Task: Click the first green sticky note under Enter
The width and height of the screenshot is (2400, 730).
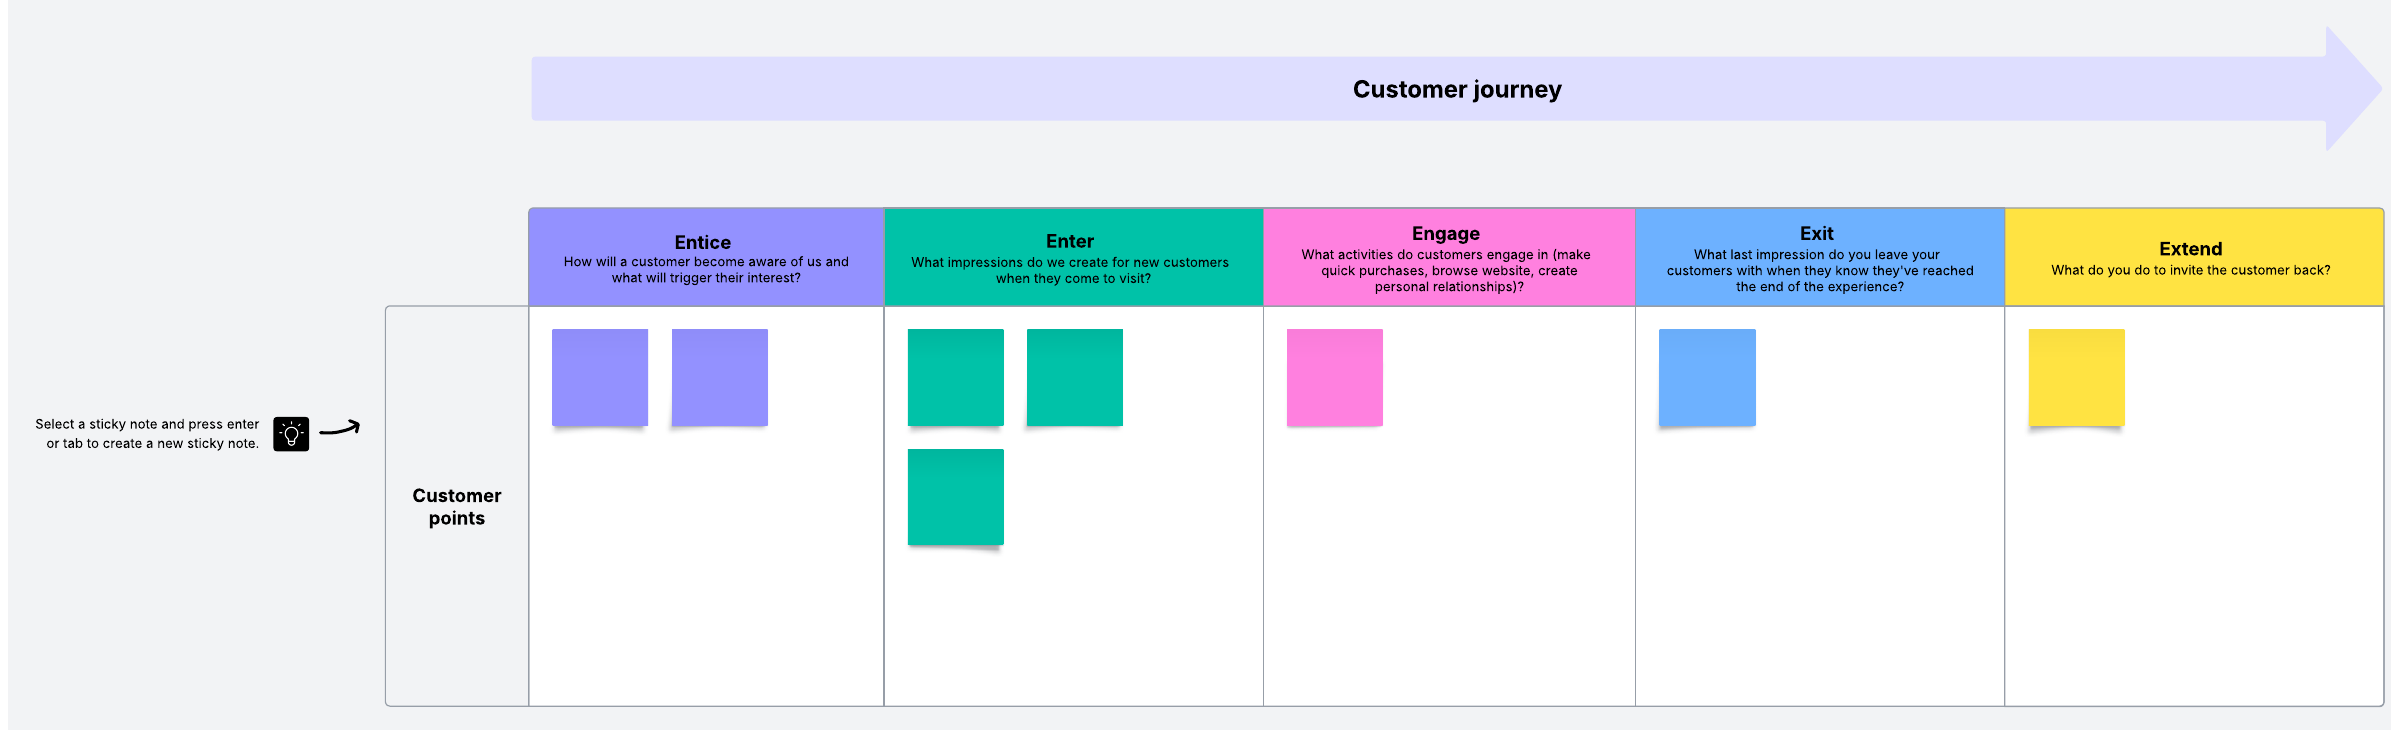Action: click(x=955, y=377)
